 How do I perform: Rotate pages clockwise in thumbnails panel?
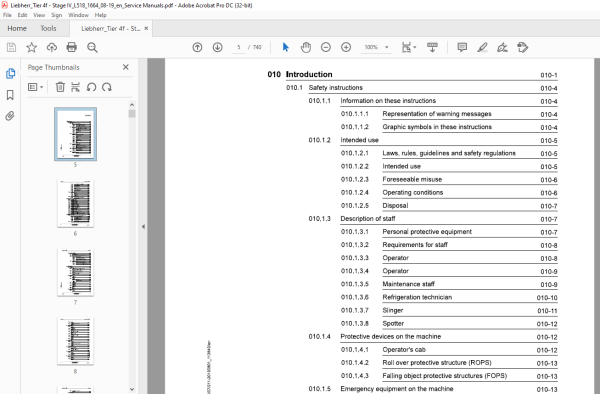point(107,87)
